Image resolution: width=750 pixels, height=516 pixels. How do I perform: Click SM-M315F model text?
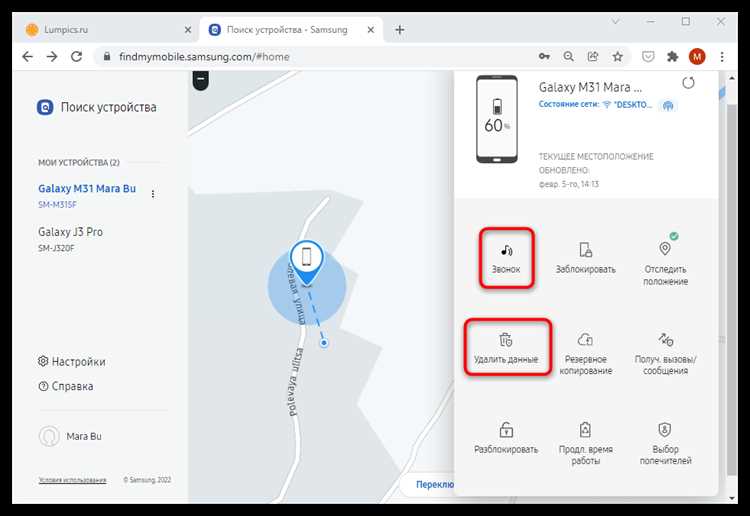[x=57, y=205]
